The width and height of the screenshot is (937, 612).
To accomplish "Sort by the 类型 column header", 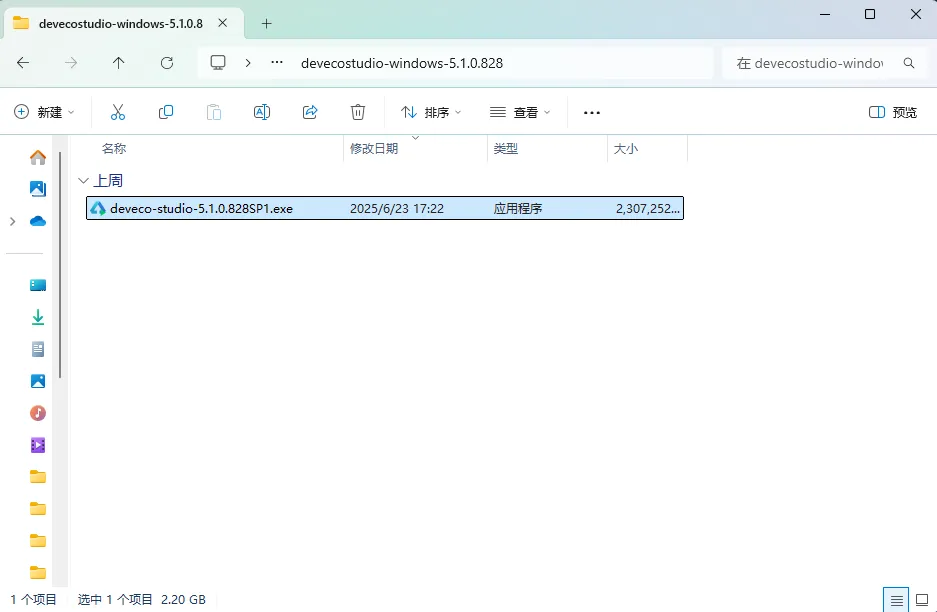I will click(506, 148).
